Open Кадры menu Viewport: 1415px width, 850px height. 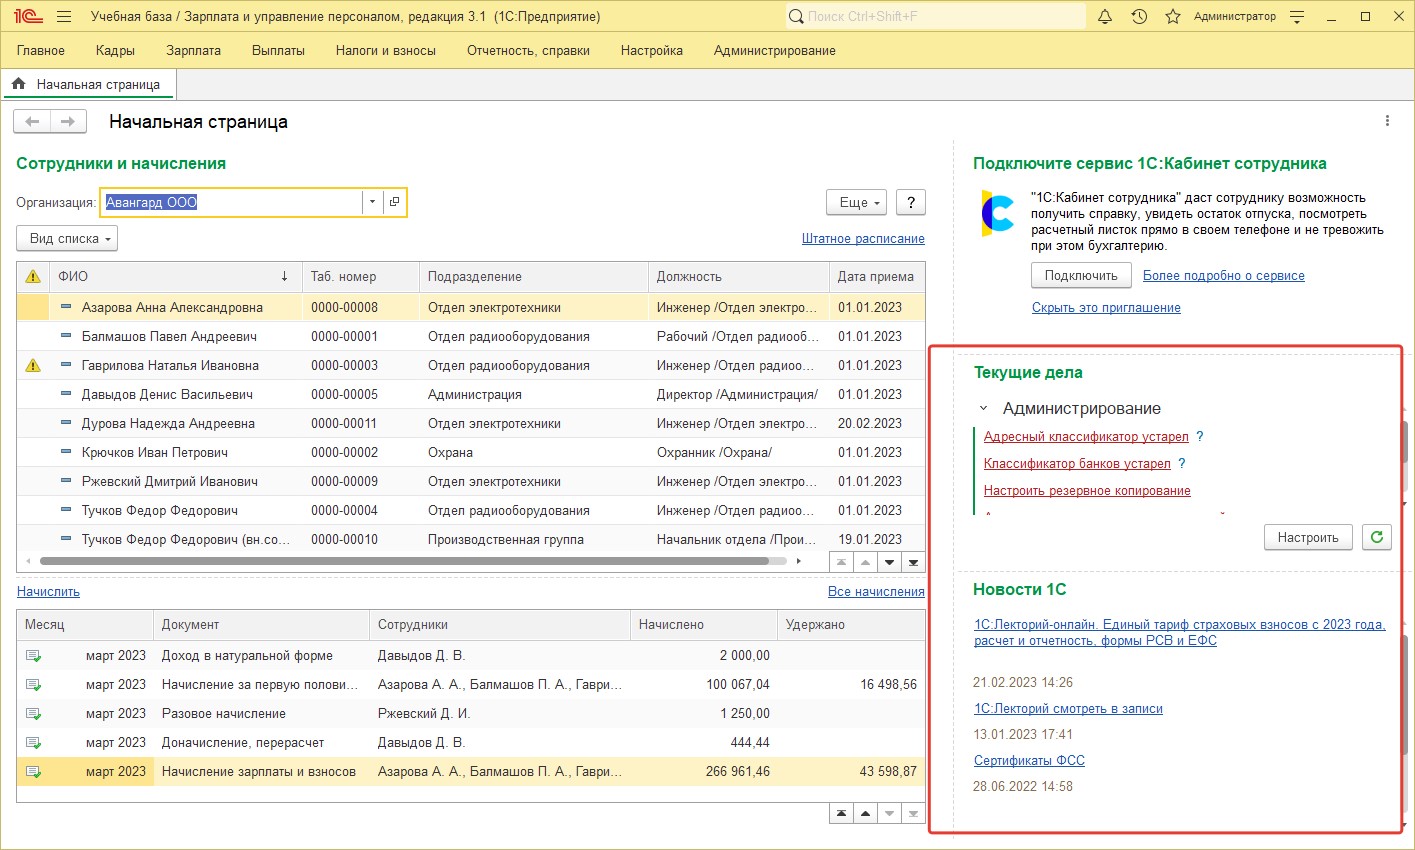[x=115, y=50]
